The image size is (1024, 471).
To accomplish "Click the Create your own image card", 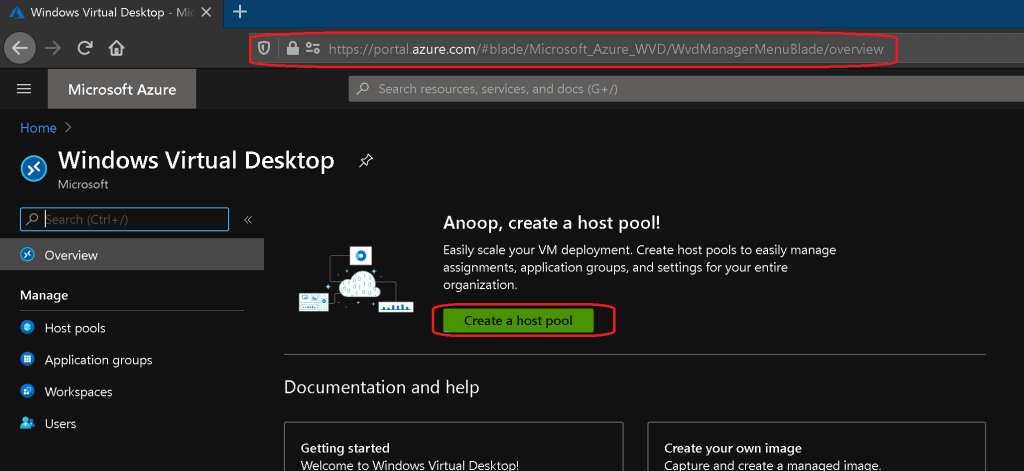I will (816, 447).
